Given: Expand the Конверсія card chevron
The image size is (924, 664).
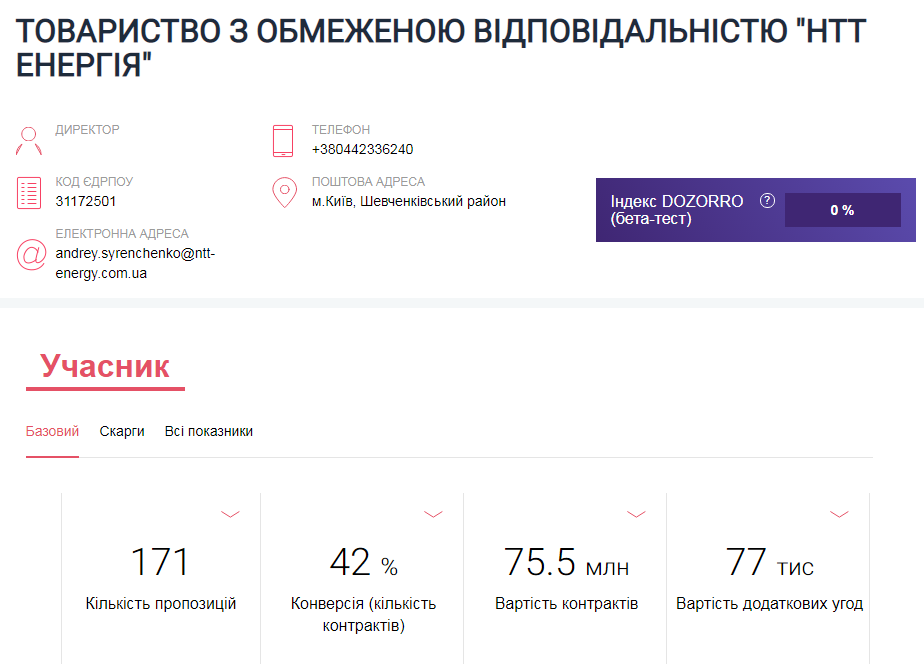Looking at the screenshot, I should [x=433, y=514].
